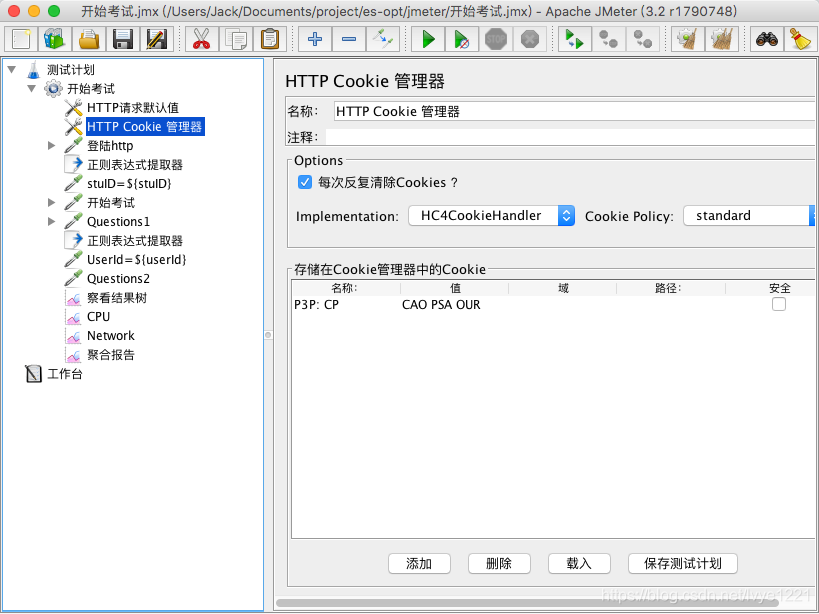Collapse the 开始考试 thread group arrow
819x614 pixels.
pos(32,88)
